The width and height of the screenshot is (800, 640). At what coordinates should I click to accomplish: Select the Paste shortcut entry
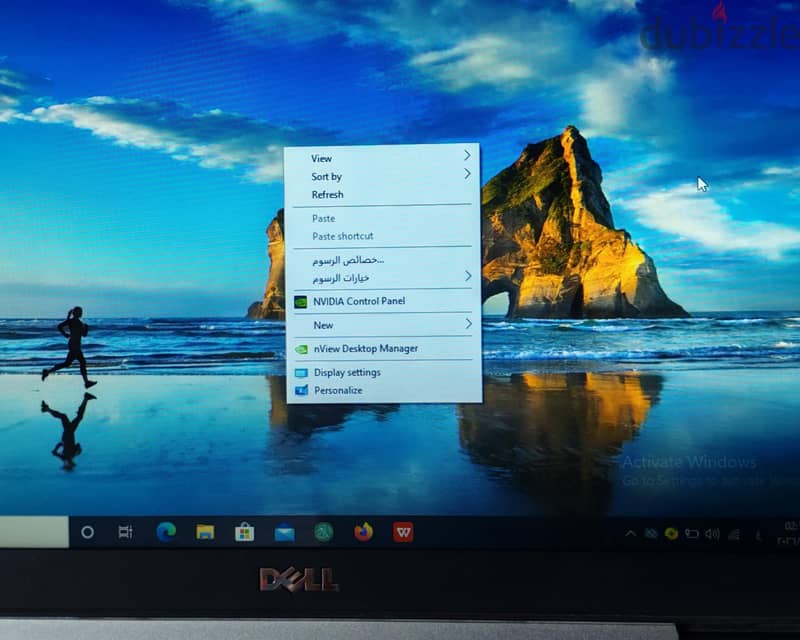[383, 236]
